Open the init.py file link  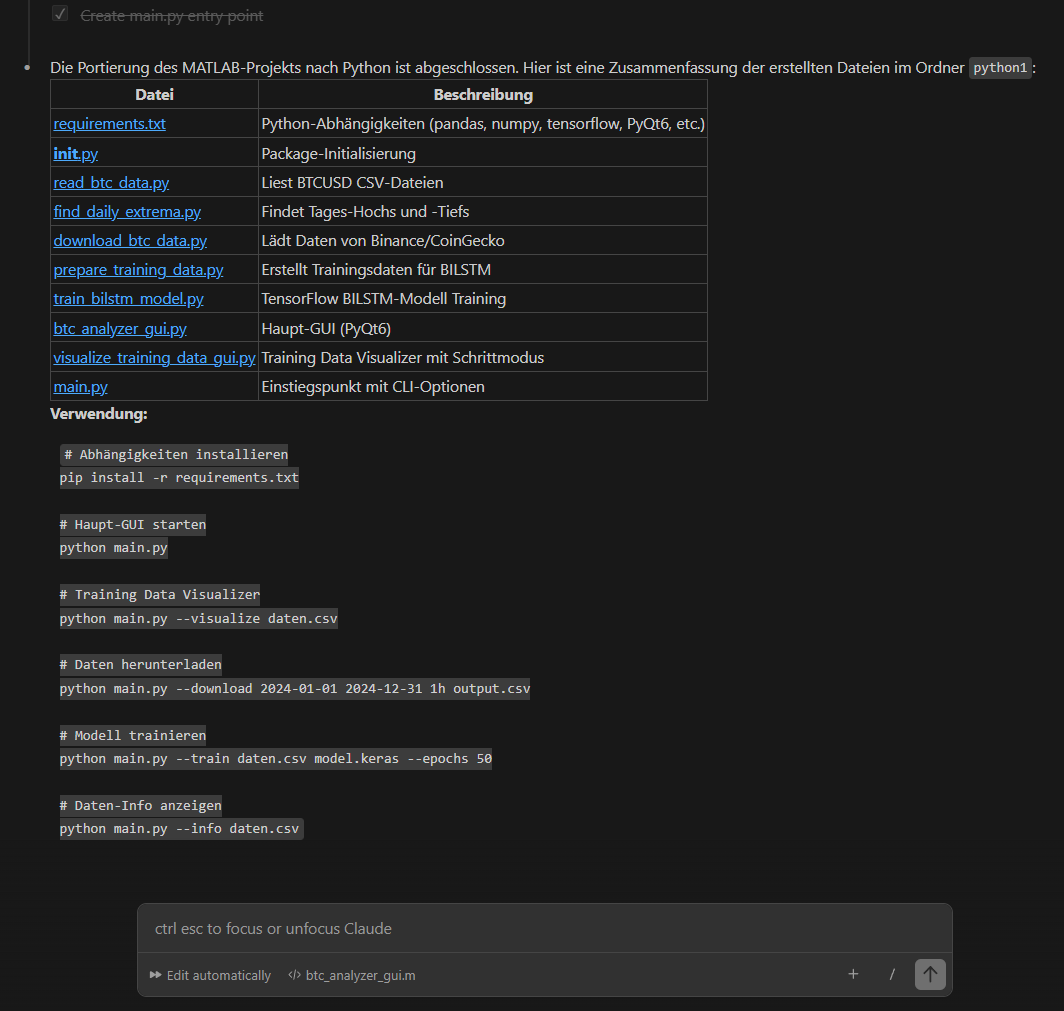click(x=76, y=154)
